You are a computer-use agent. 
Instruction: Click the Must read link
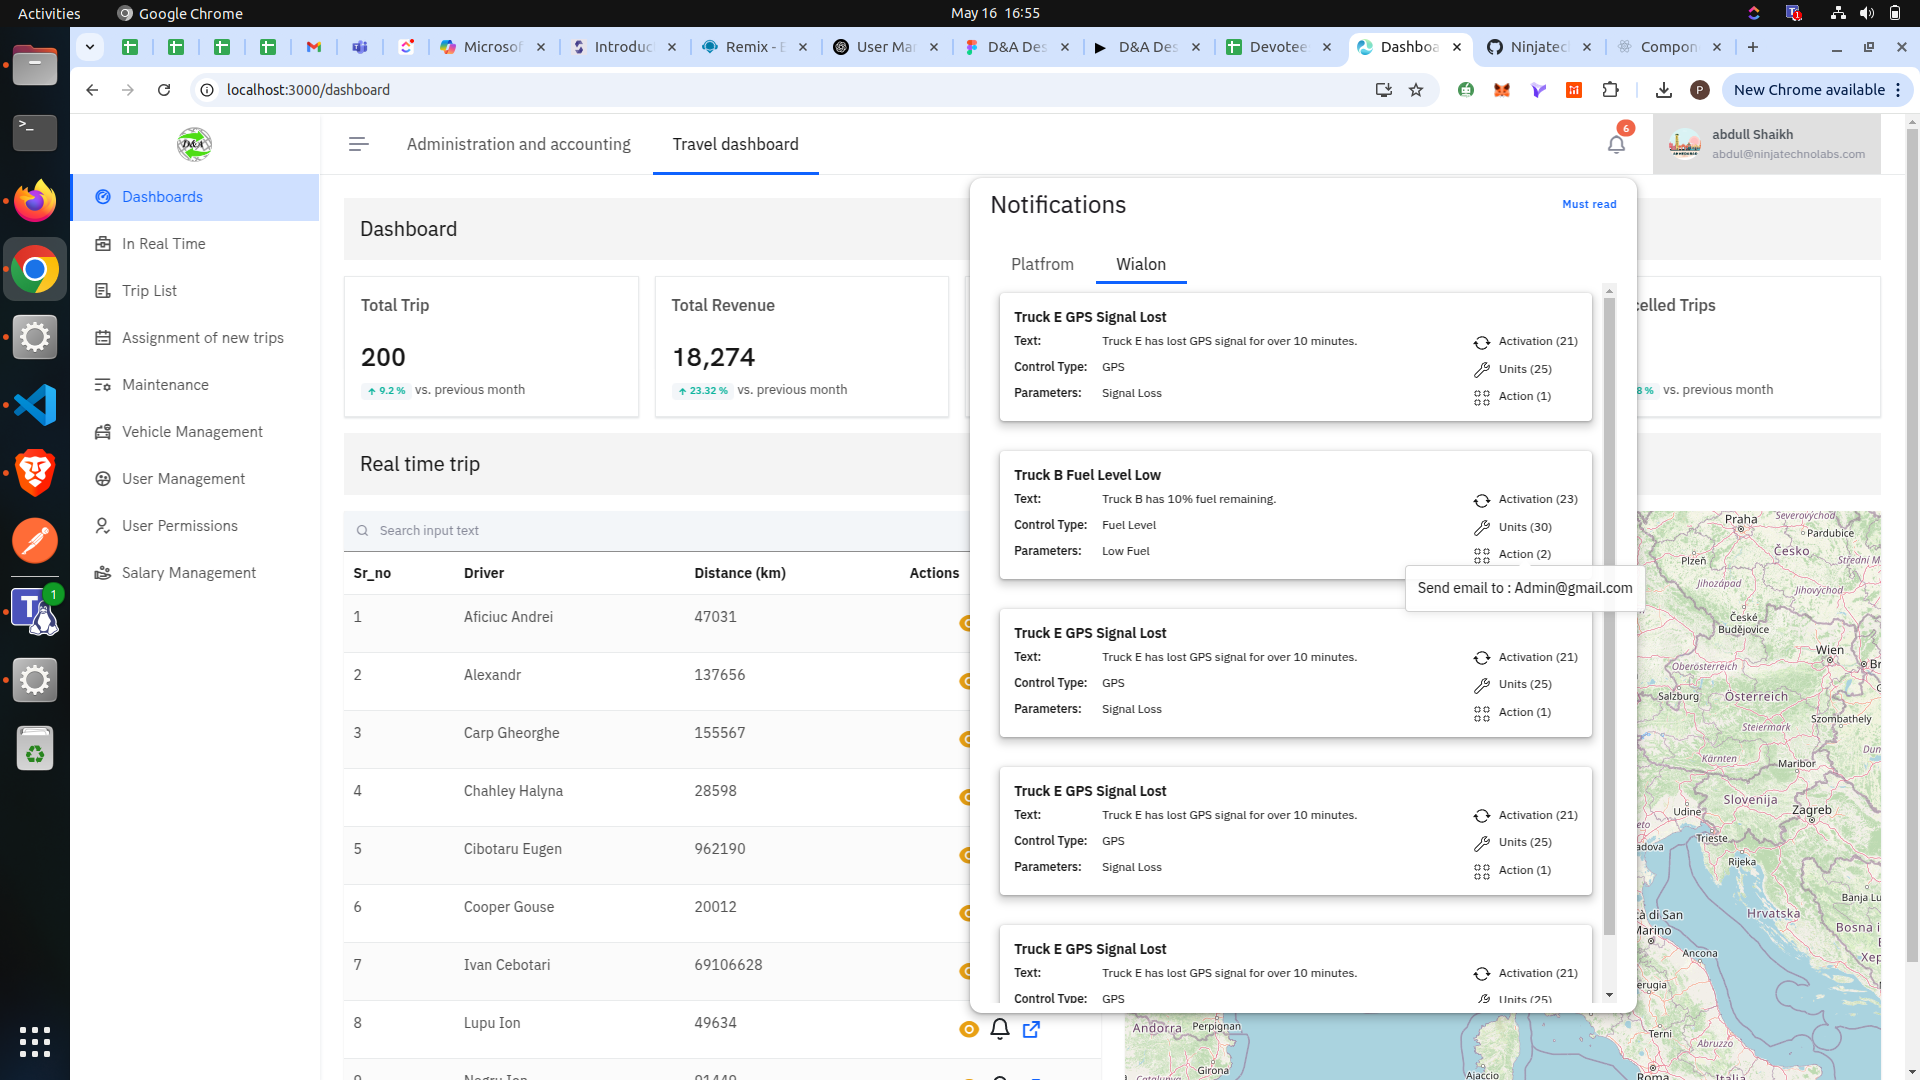(1589, 204)
